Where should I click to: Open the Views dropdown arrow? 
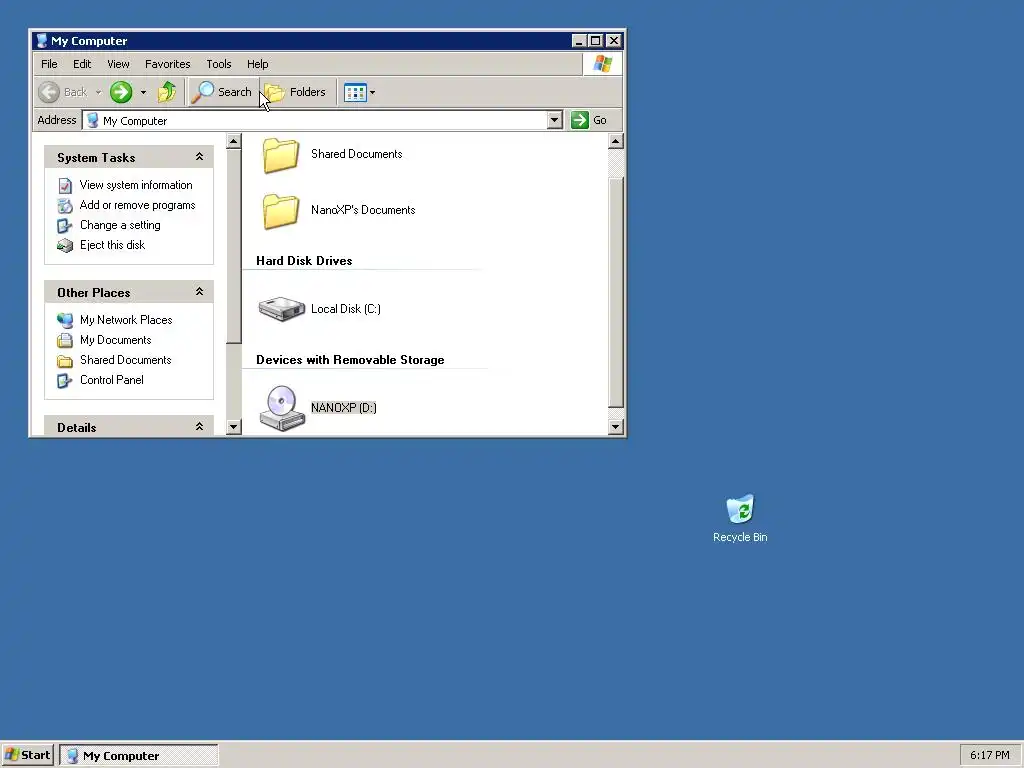pyautogui.click(x=372, y=93)
